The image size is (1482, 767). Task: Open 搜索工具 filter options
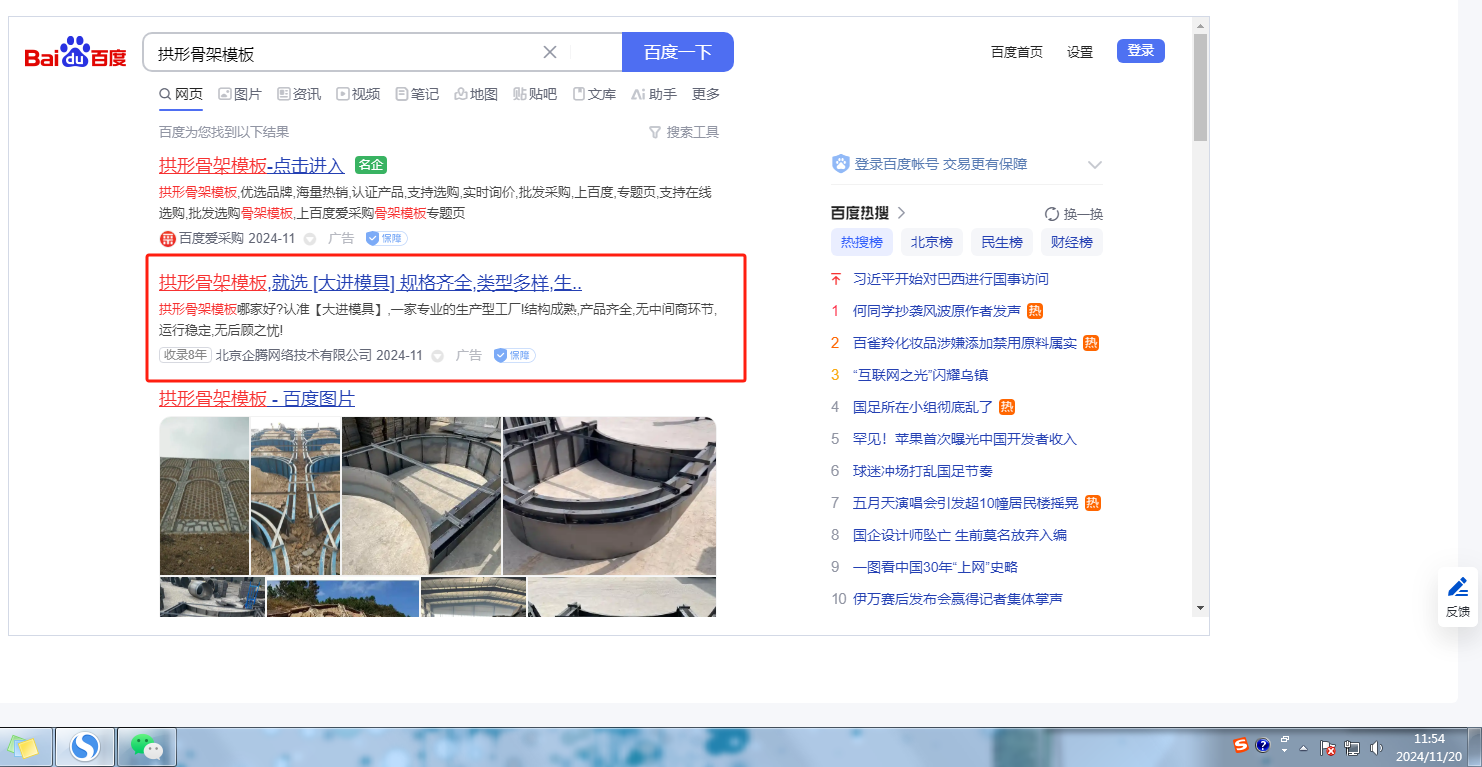point(684,132)
